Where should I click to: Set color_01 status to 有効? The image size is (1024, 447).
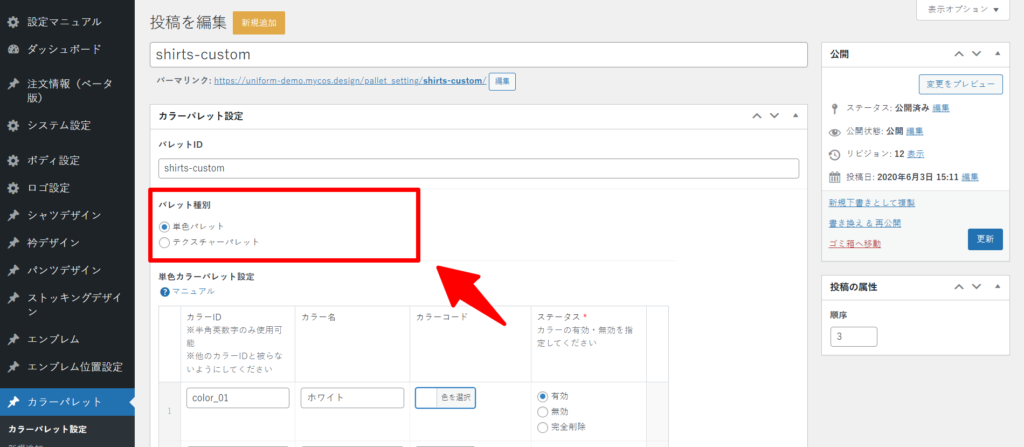point(542,397)
